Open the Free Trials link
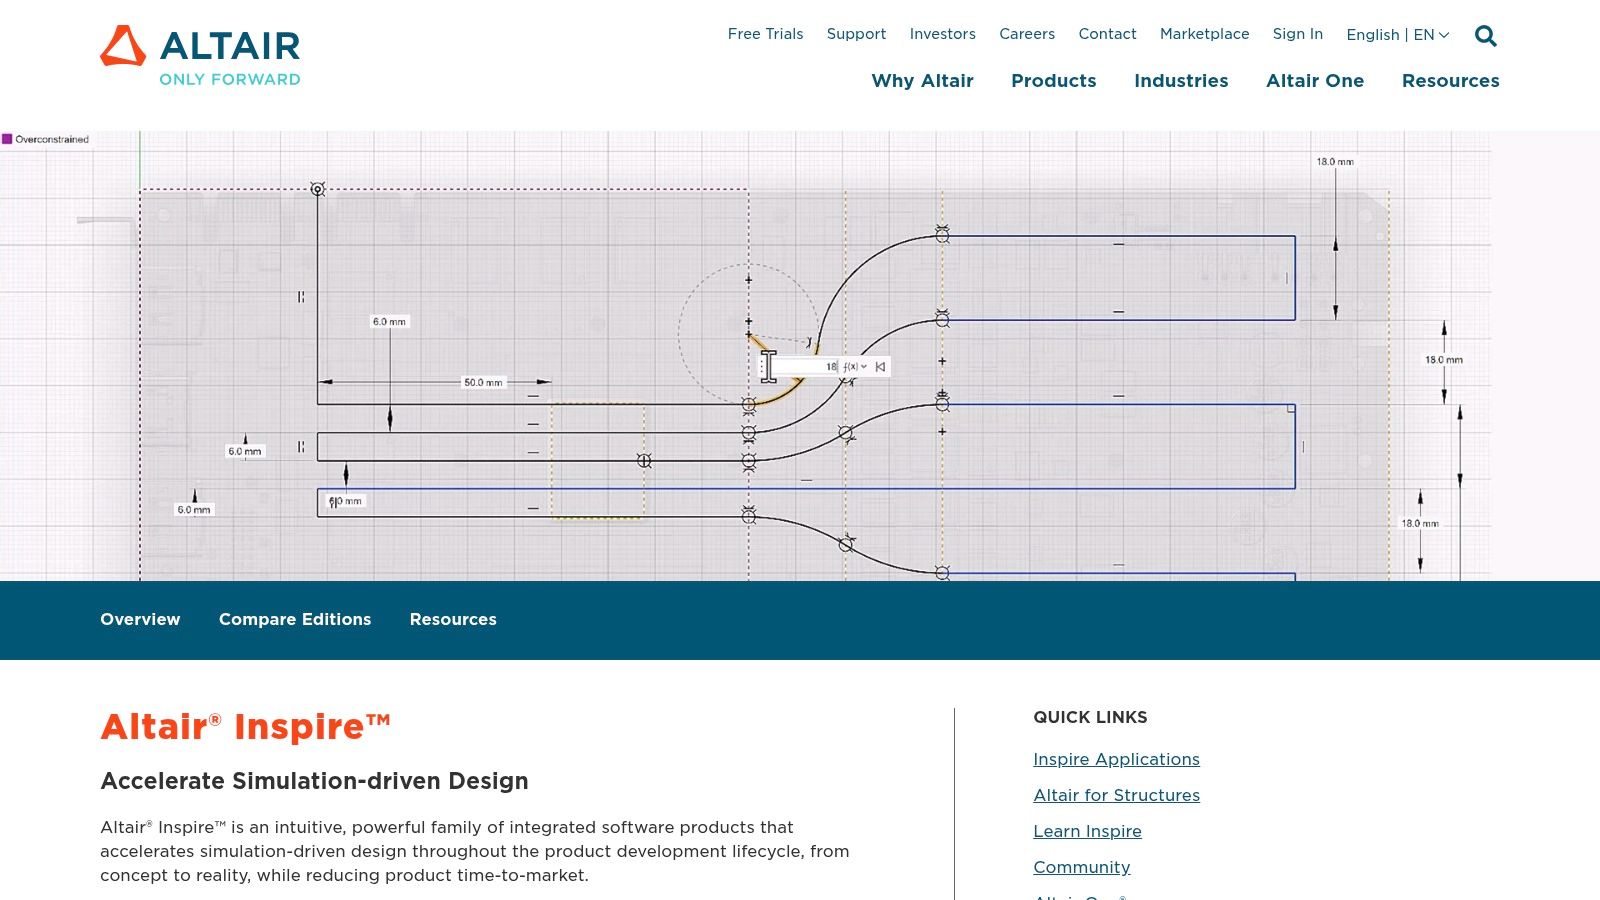The height and width of the screenshot is (900, 1600). [x=765, y=34]
